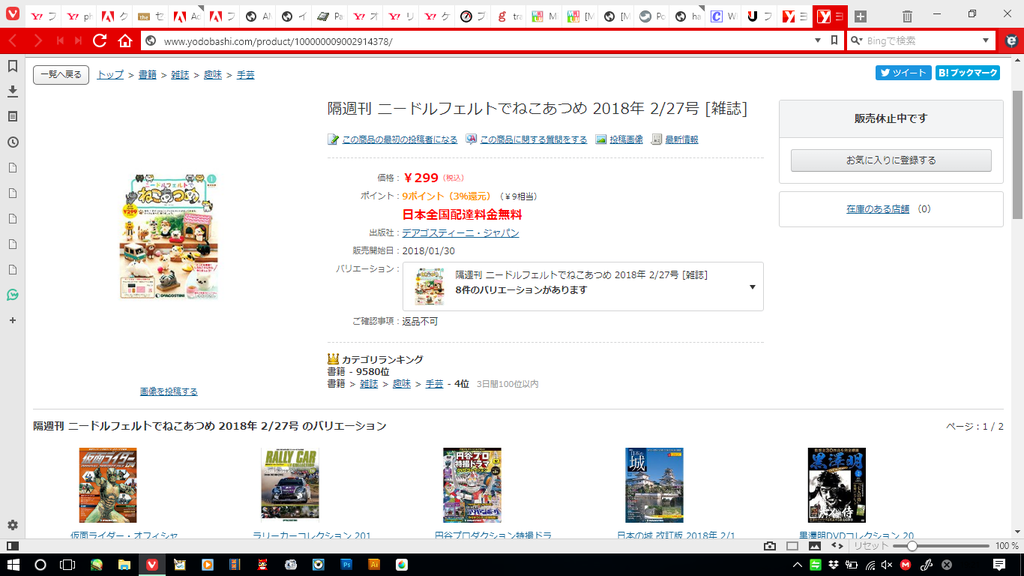Open the History panel clock icon
The image size is (1024, 576).
click(x=12, y=142)
